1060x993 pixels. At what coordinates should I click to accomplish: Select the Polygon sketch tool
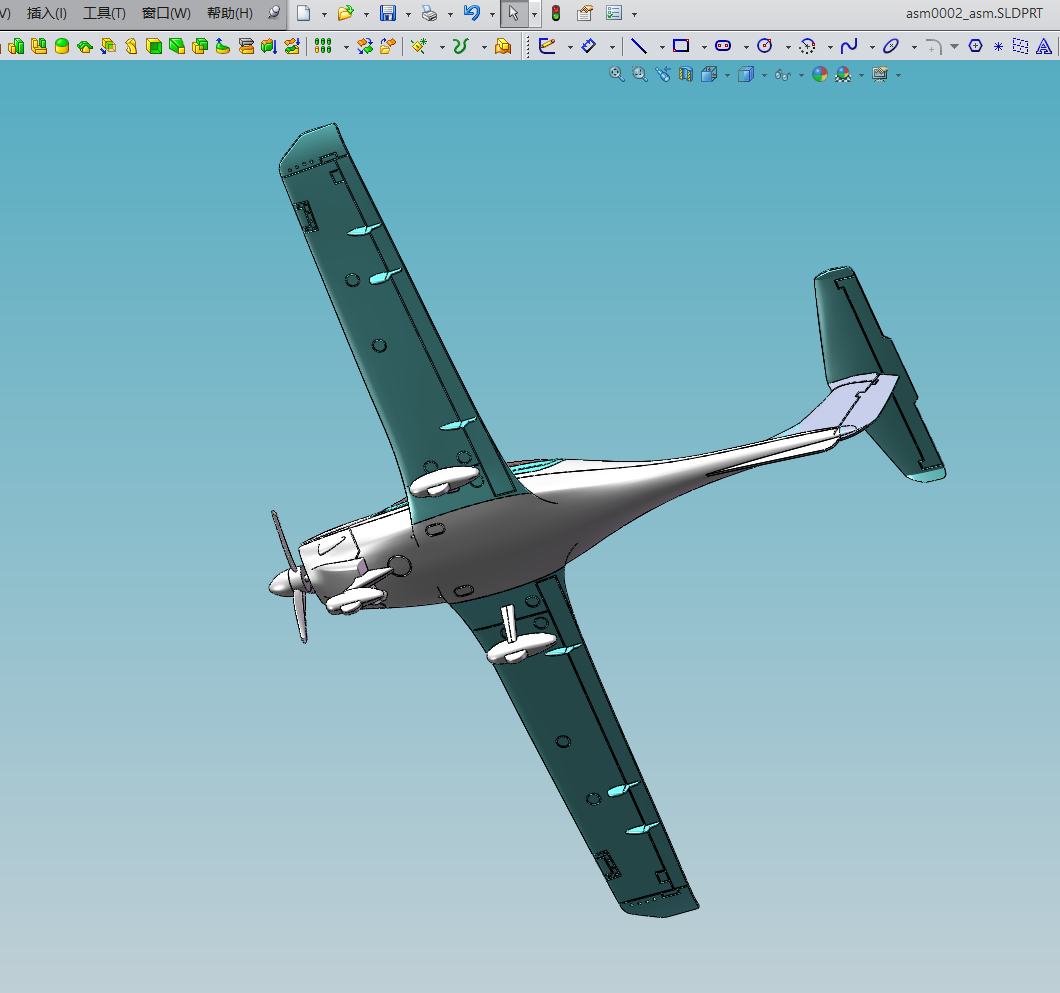click(975, 46)
